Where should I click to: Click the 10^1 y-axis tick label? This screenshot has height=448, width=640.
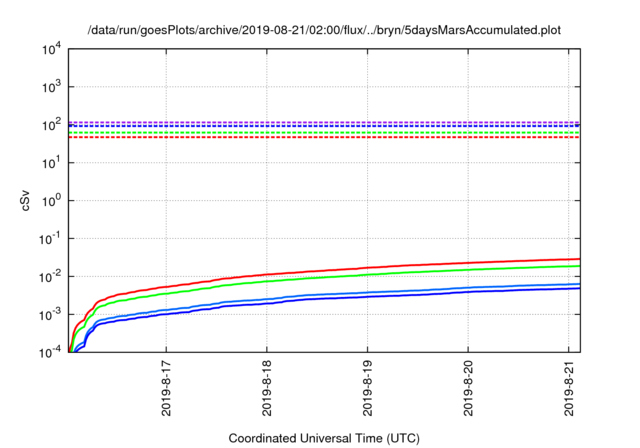pos(52,163)
